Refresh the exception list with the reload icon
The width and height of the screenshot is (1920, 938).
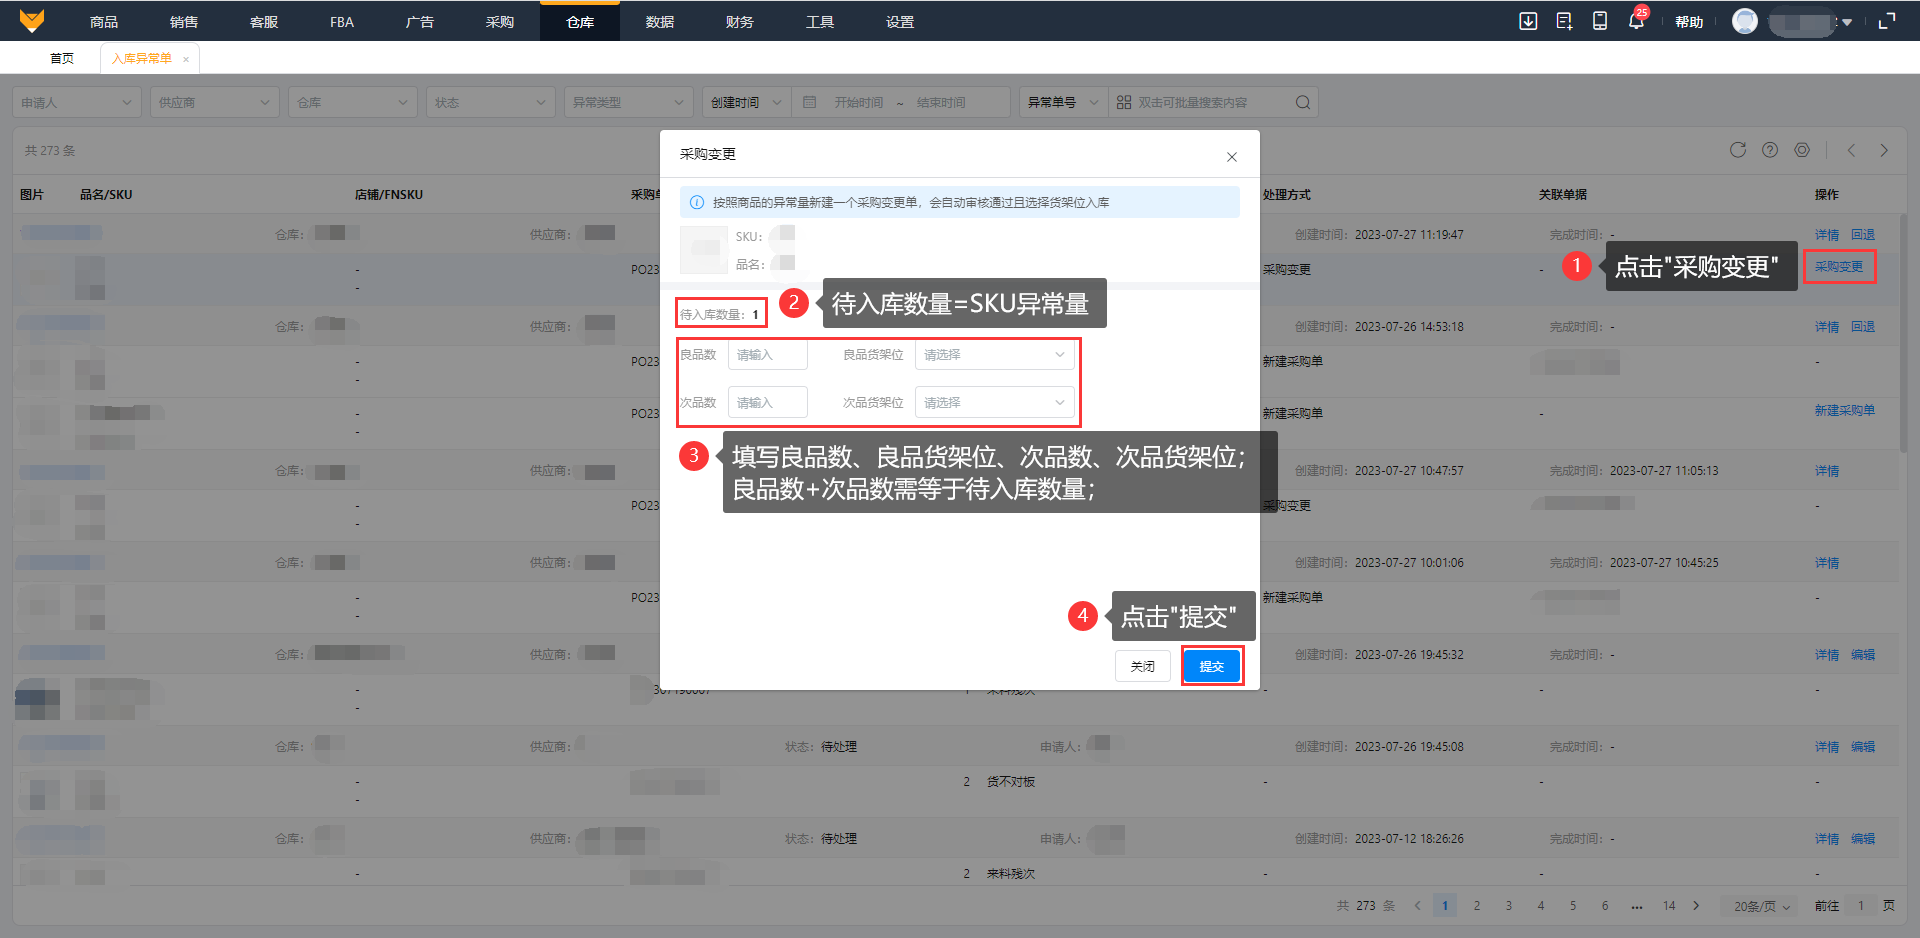1738,150
